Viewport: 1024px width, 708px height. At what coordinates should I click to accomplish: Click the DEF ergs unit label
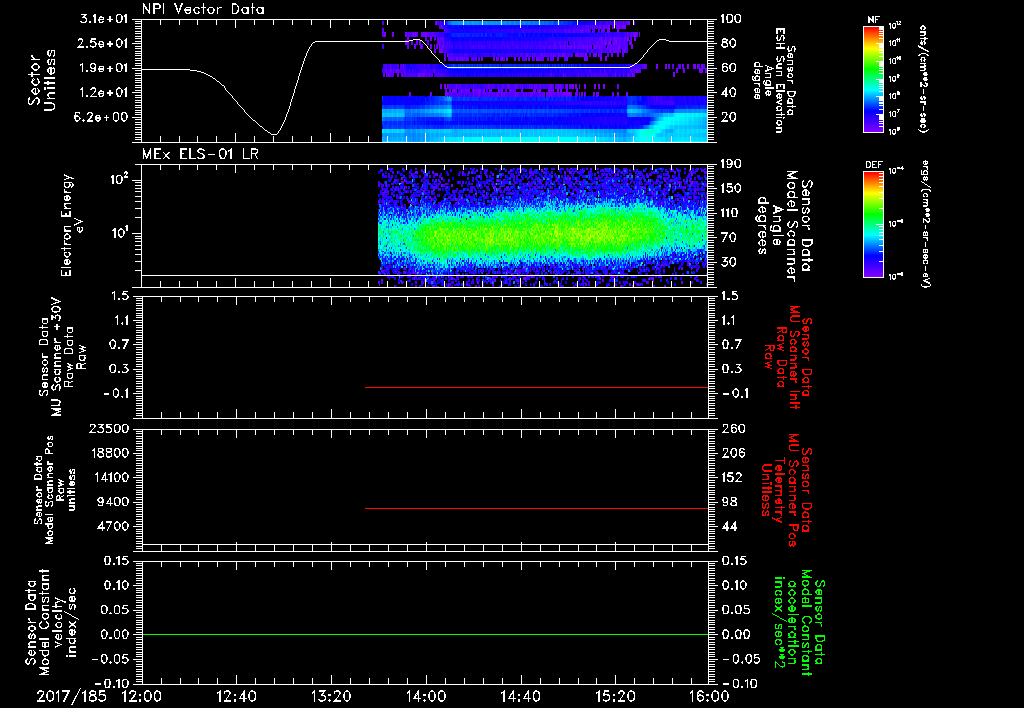pyautogui.click(x=925, y=224)
